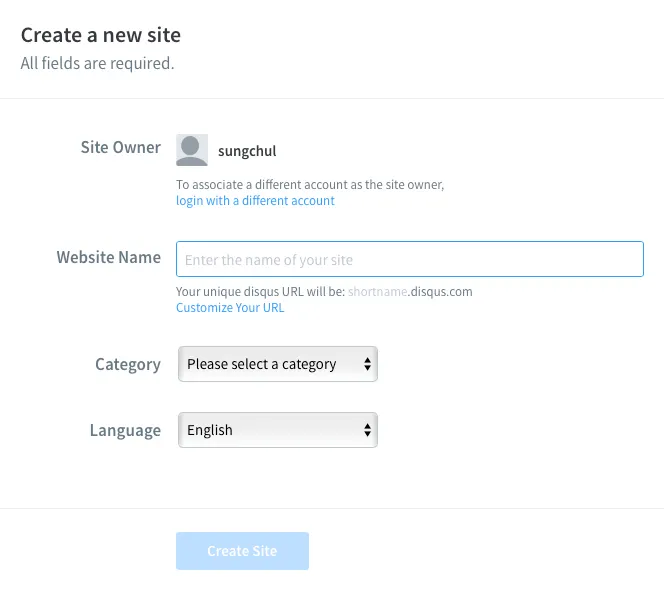
Task: Click the sungchul username
Action: click(x=247, y=152)
